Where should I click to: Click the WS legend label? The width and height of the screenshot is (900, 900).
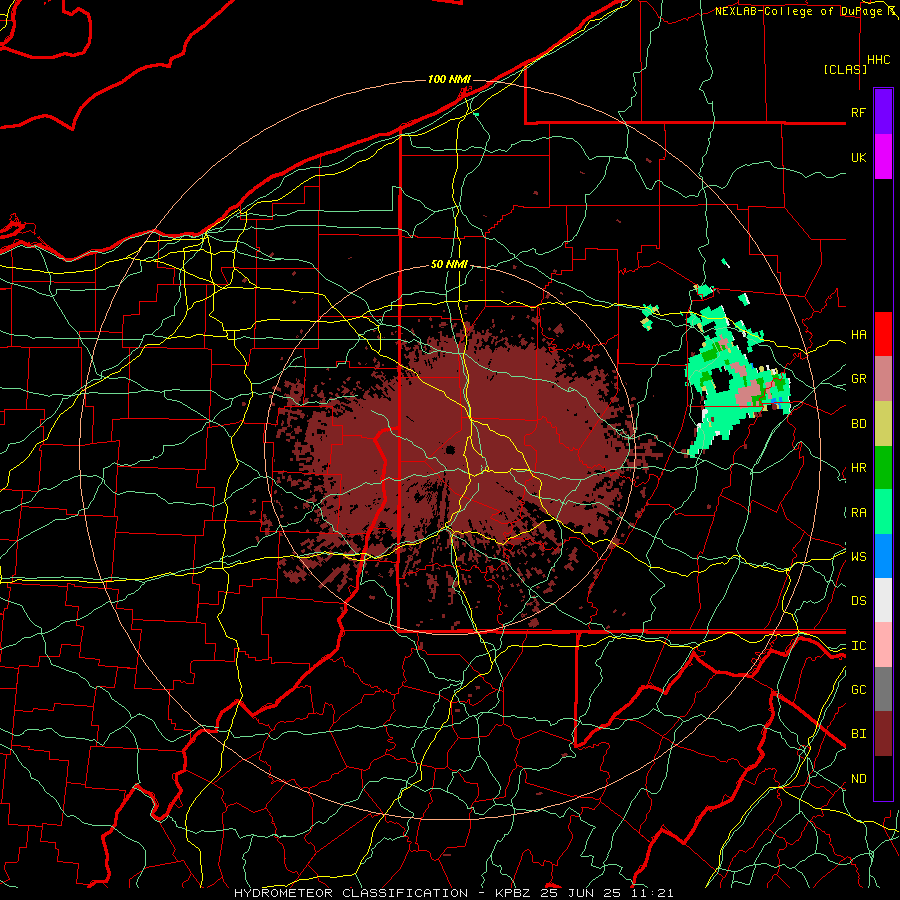point(858,557)
